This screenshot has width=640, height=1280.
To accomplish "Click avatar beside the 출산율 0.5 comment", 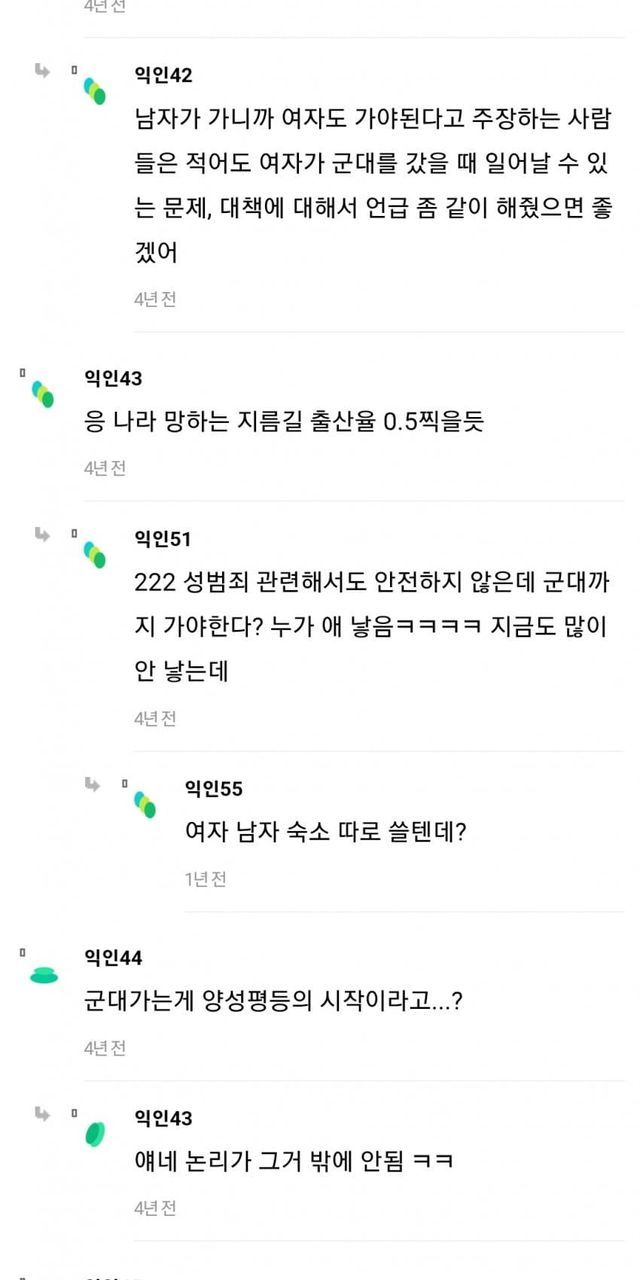I will (43, 394).
